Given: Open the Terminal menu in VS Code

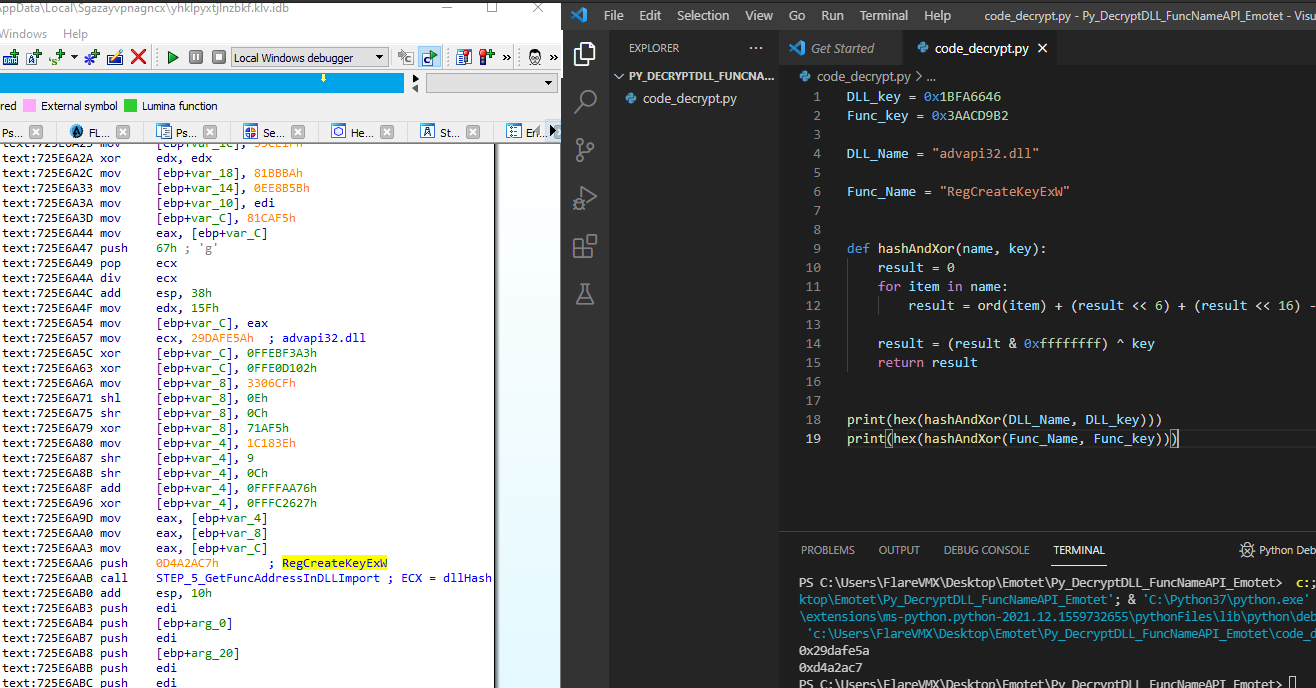Looking at the screenshot, I should tap(884, 15).
